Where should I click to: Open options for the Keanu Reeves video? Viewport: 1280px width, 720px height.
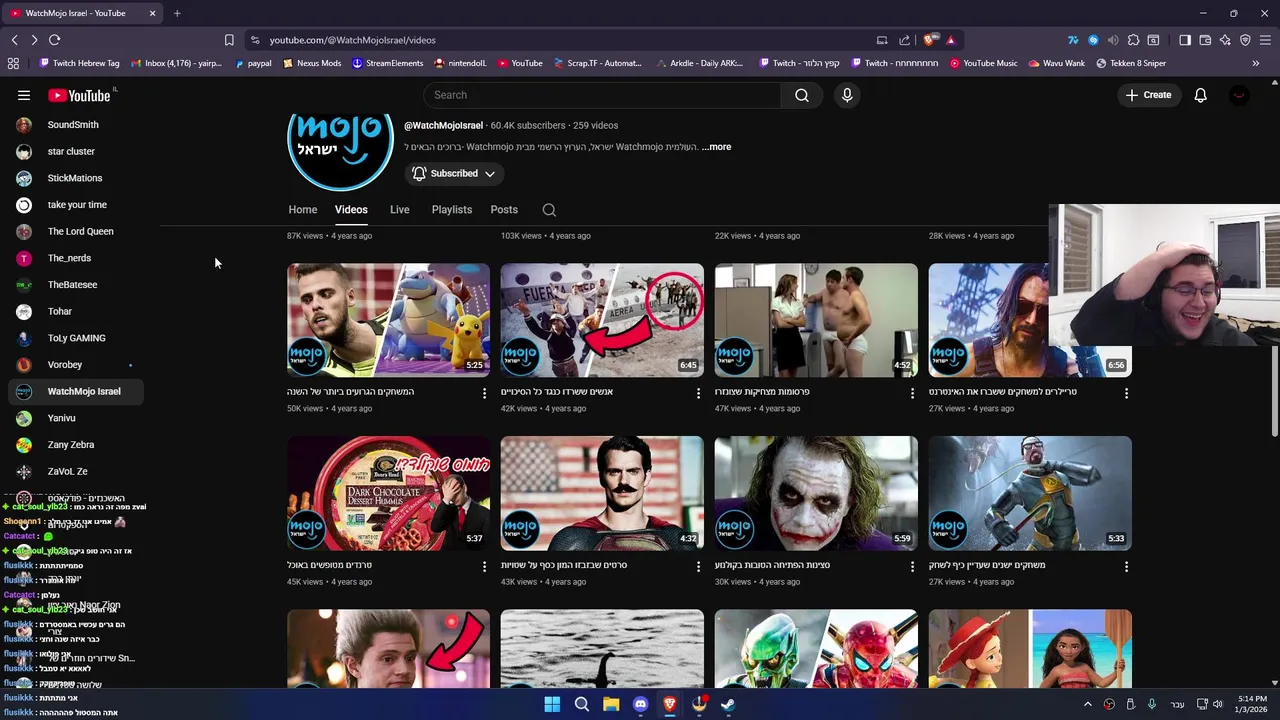tap(1126, 393)
